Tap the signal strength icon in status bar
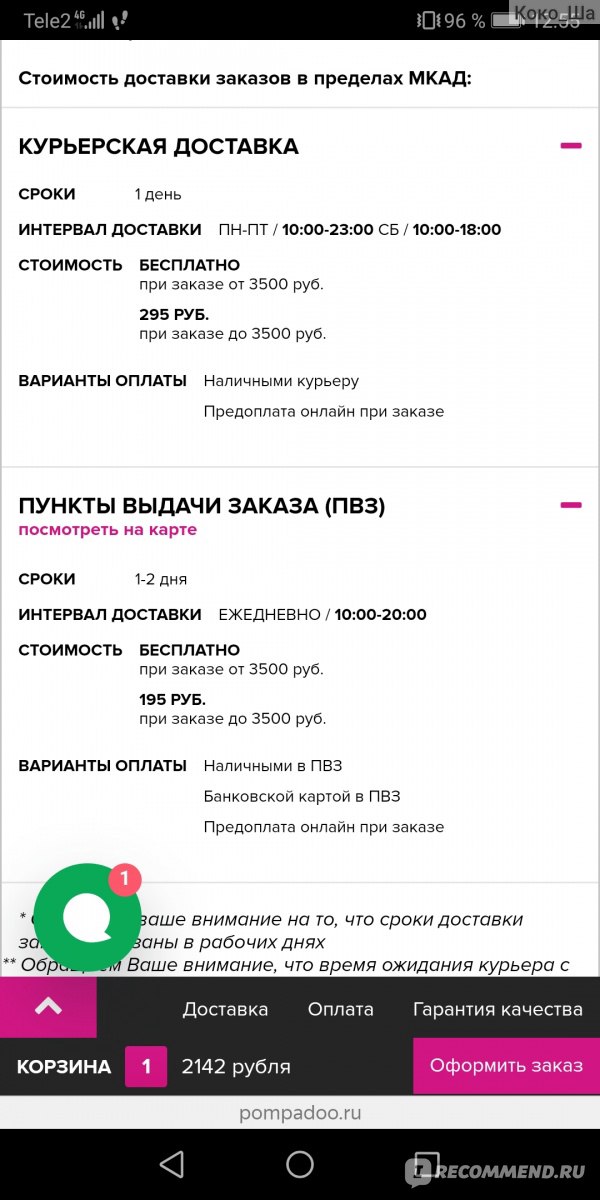Screen dimensions: 600x1200 (x=92, y=20)
